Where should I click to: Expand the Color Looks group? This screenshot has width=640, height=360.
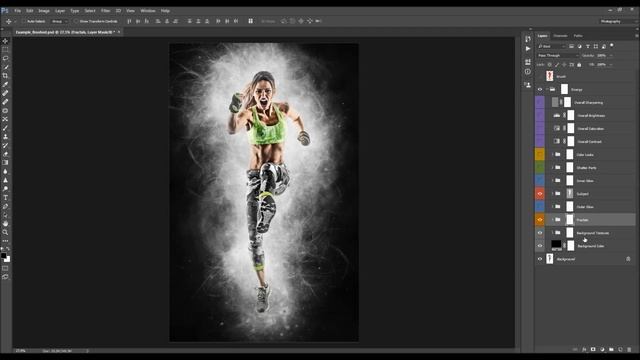(x=553, y=154)
